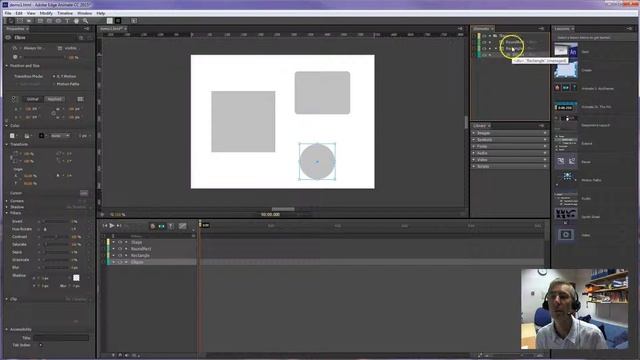Select the X, Y Motion radio button
The height and width of the screenshot is (360, 640).
54,76
